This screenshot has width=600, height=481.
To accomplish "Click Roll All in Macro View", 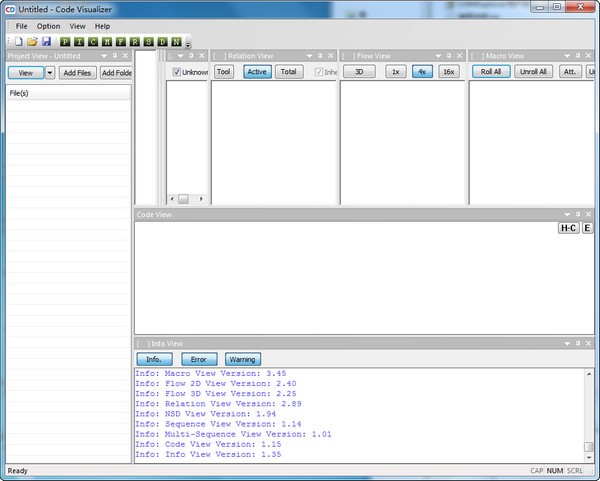I will 491,72.
